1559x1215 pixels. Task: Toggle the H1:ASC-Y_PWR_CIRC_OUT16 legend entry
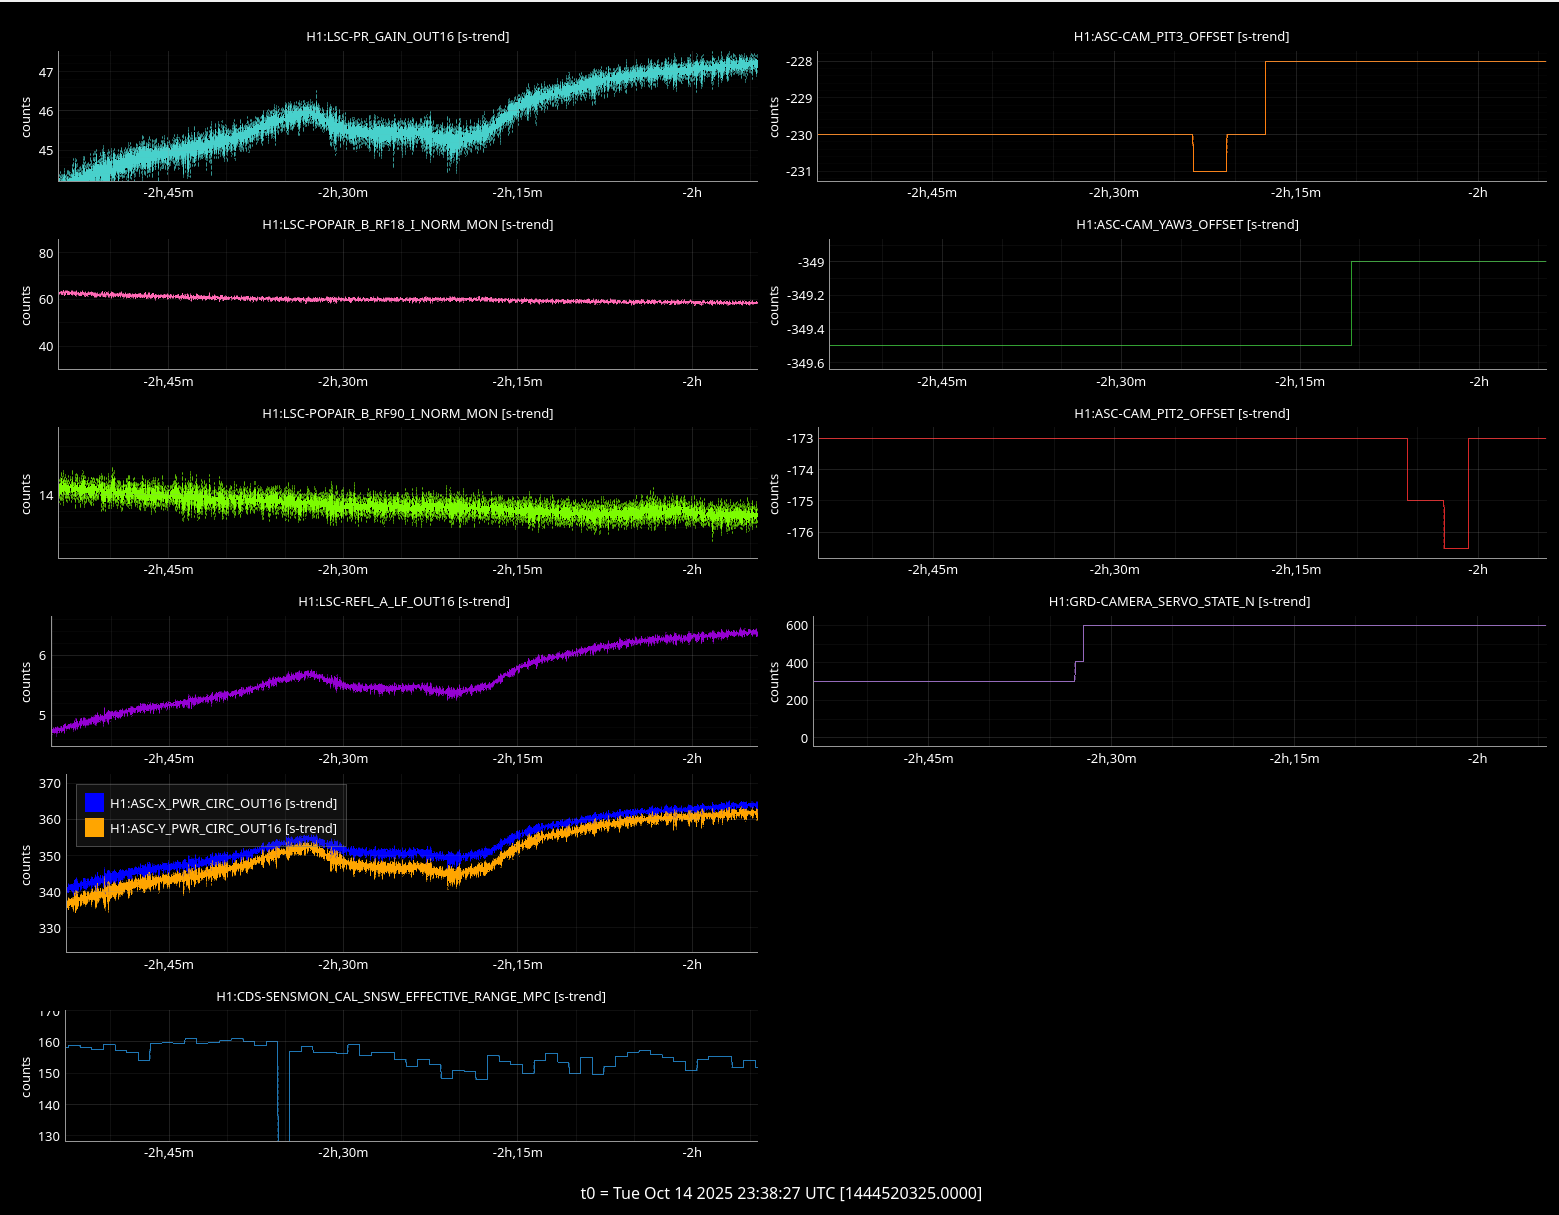click(x=223, y=828)
